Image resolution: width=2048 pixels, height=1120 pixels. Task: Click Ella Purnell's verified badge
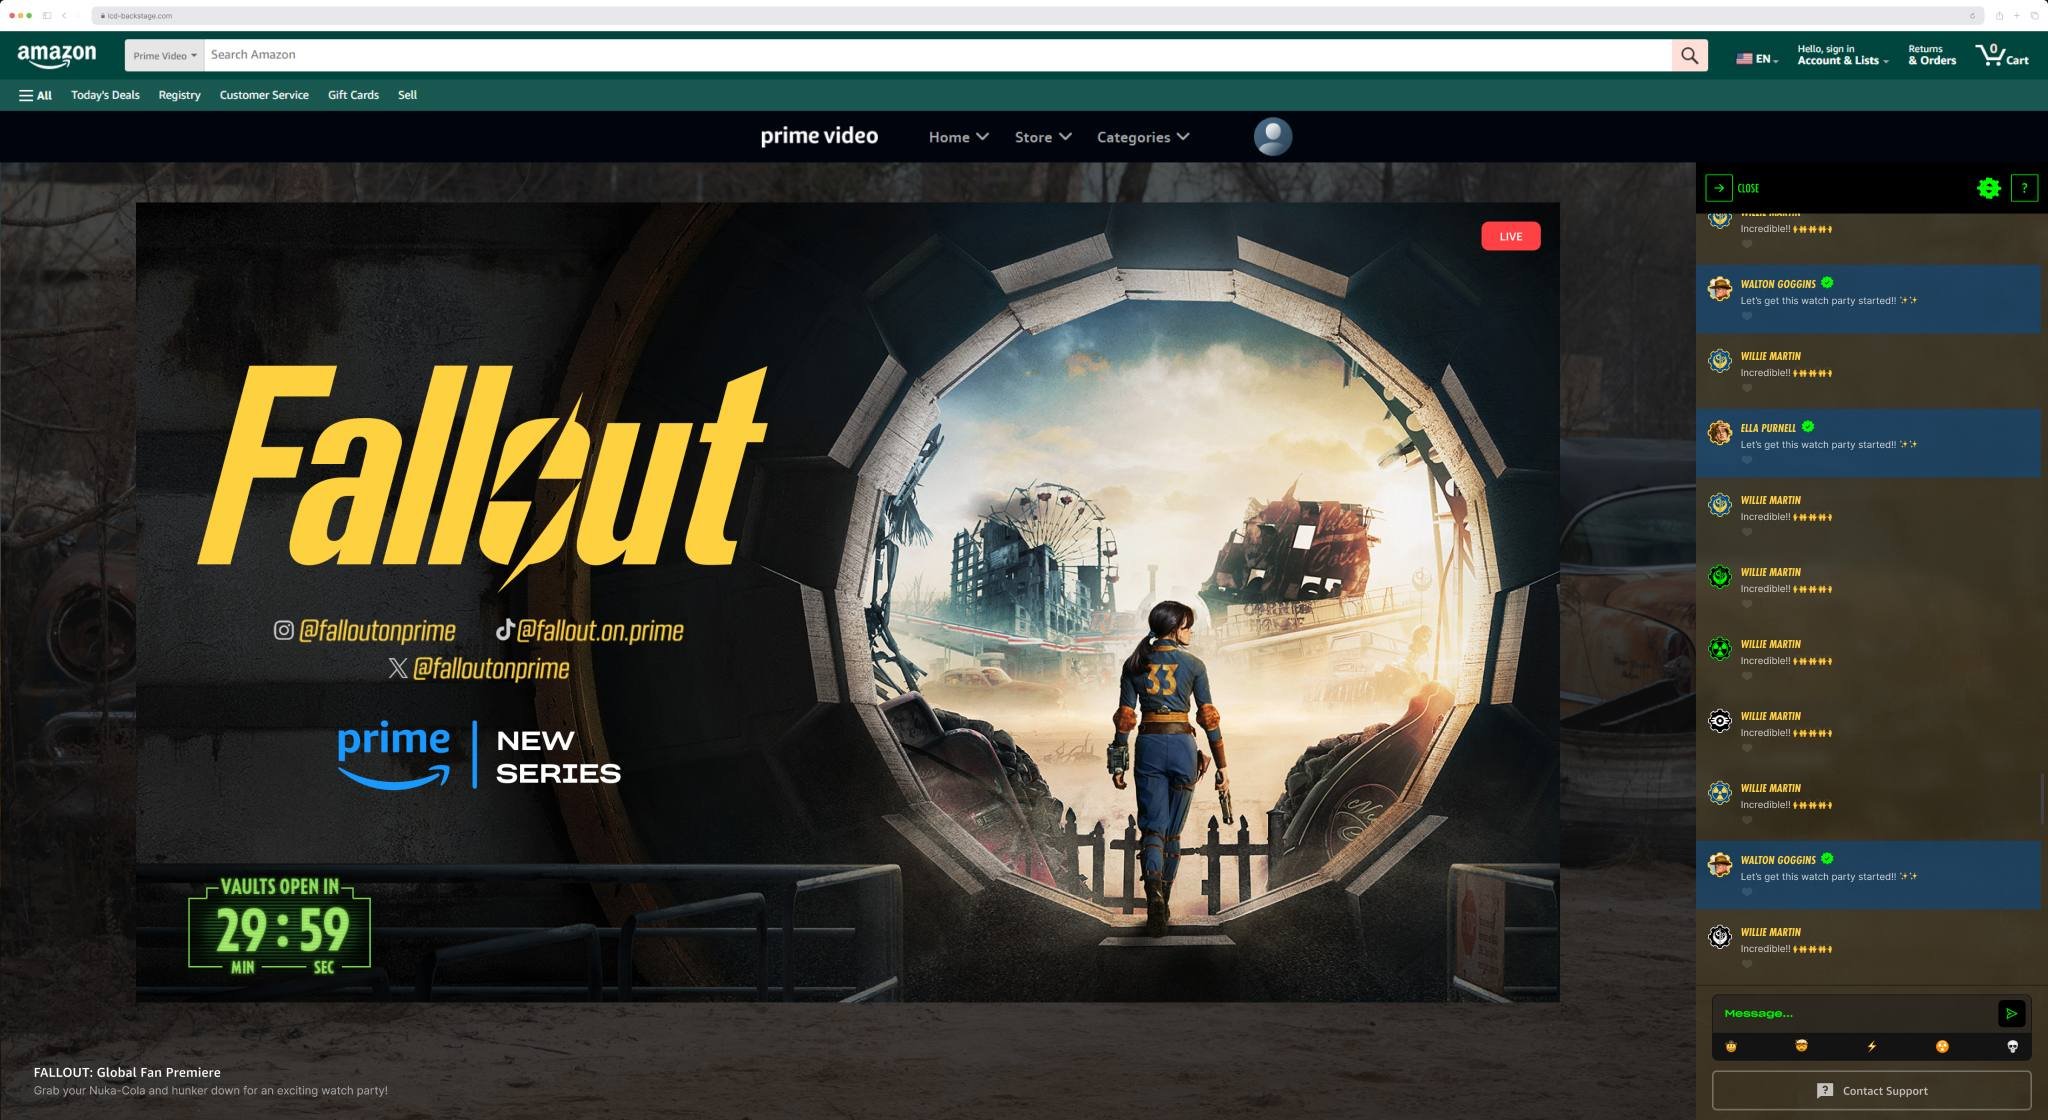coord(1808,427)
